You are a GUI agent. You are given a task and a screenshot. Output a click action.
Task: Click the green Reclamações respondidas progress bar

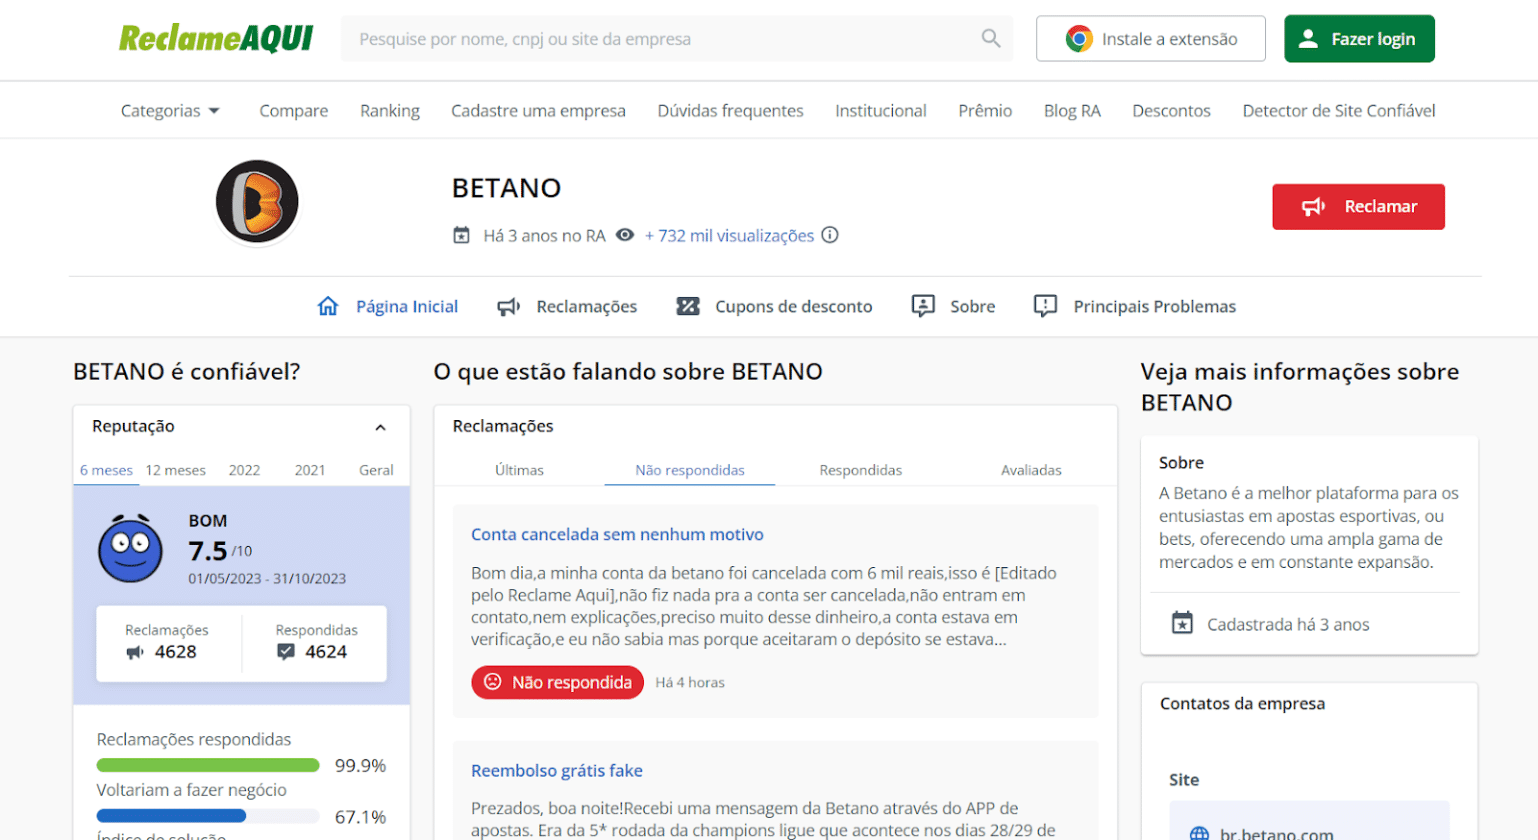tap(208, 765)
